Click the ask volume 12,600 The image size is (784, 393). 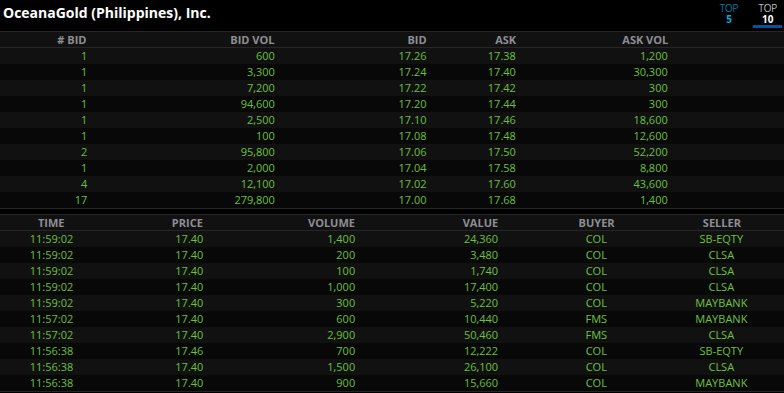650,136
